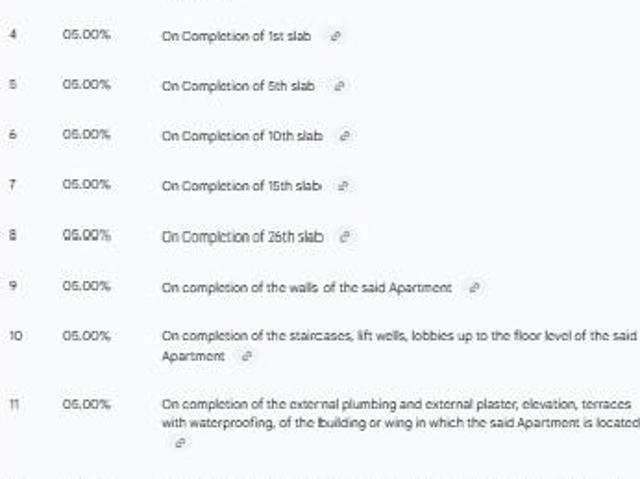Viewport: 640px width, 479px height.
Task: Select 'On Completion of 10th slab' text
Action: (x=242, y=136)
